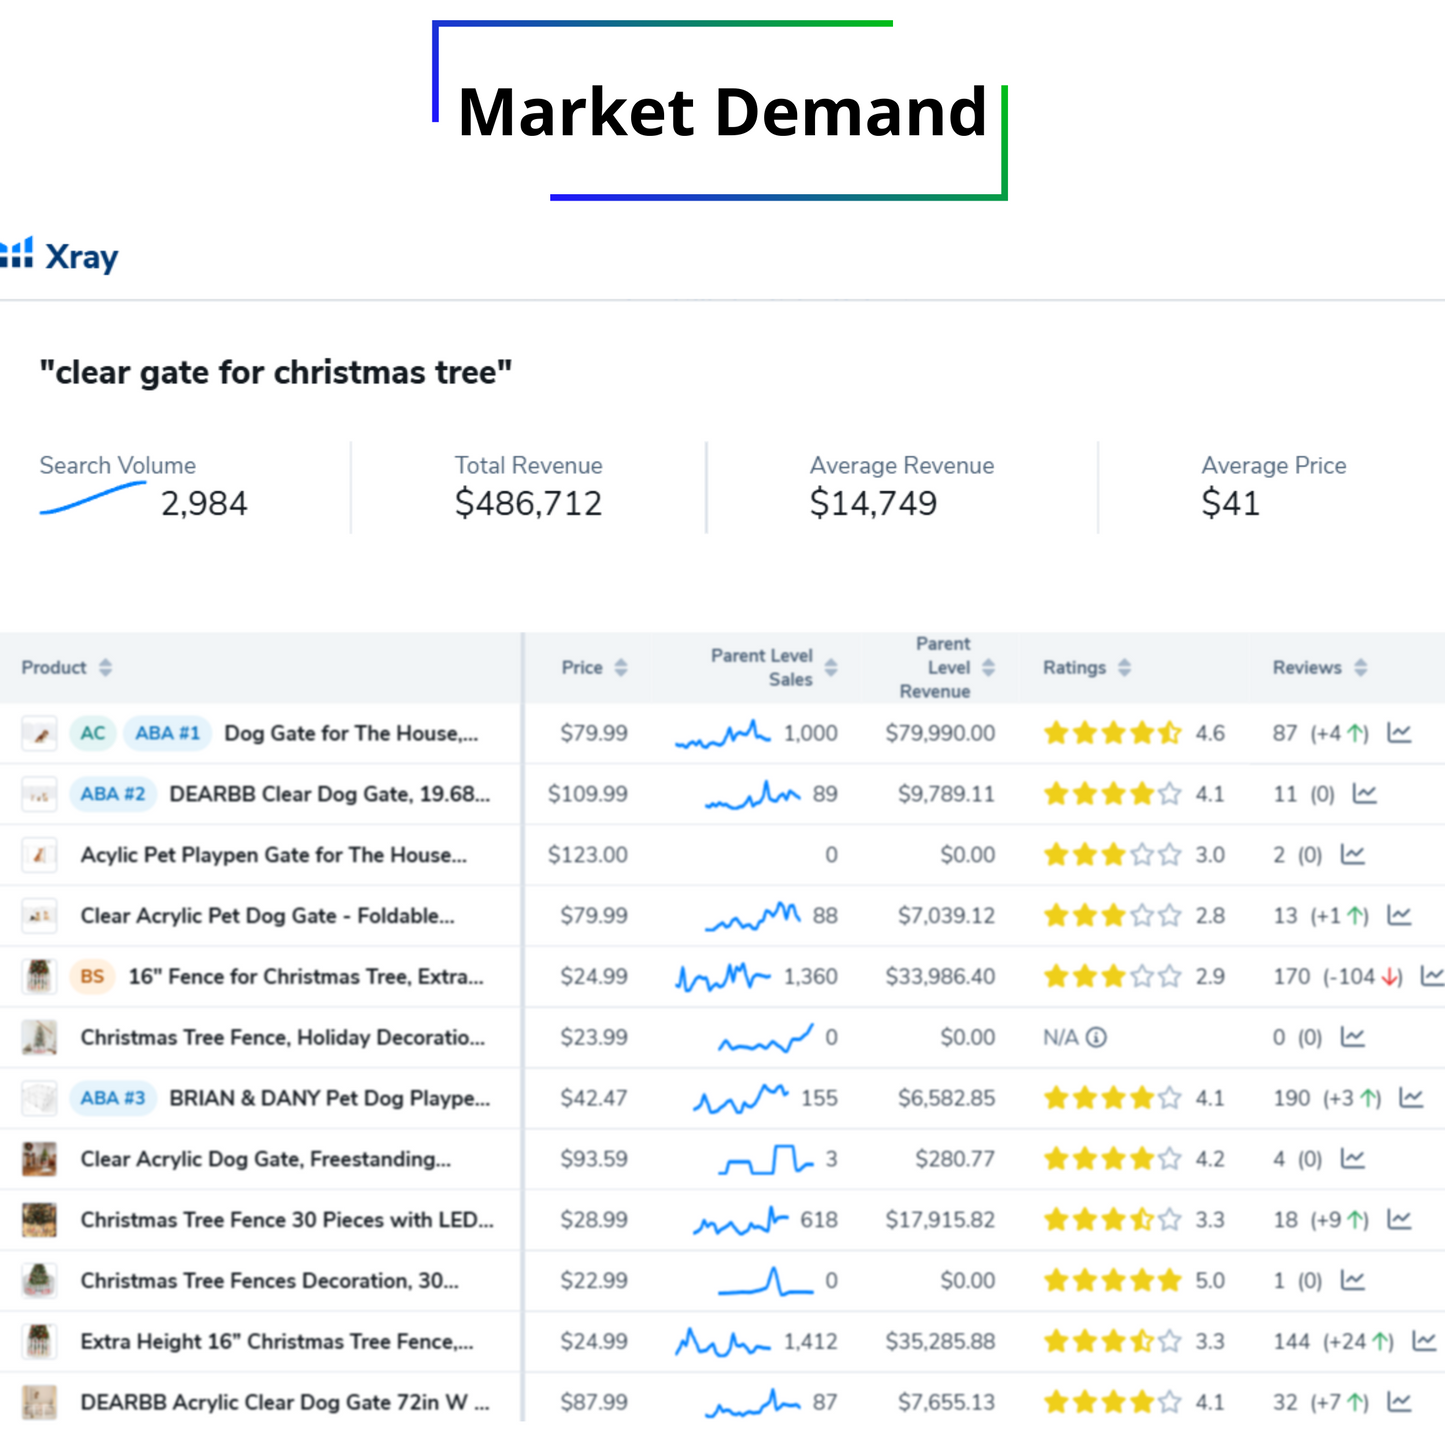
Task: Sort table by Price column
Action: (620, 667)
